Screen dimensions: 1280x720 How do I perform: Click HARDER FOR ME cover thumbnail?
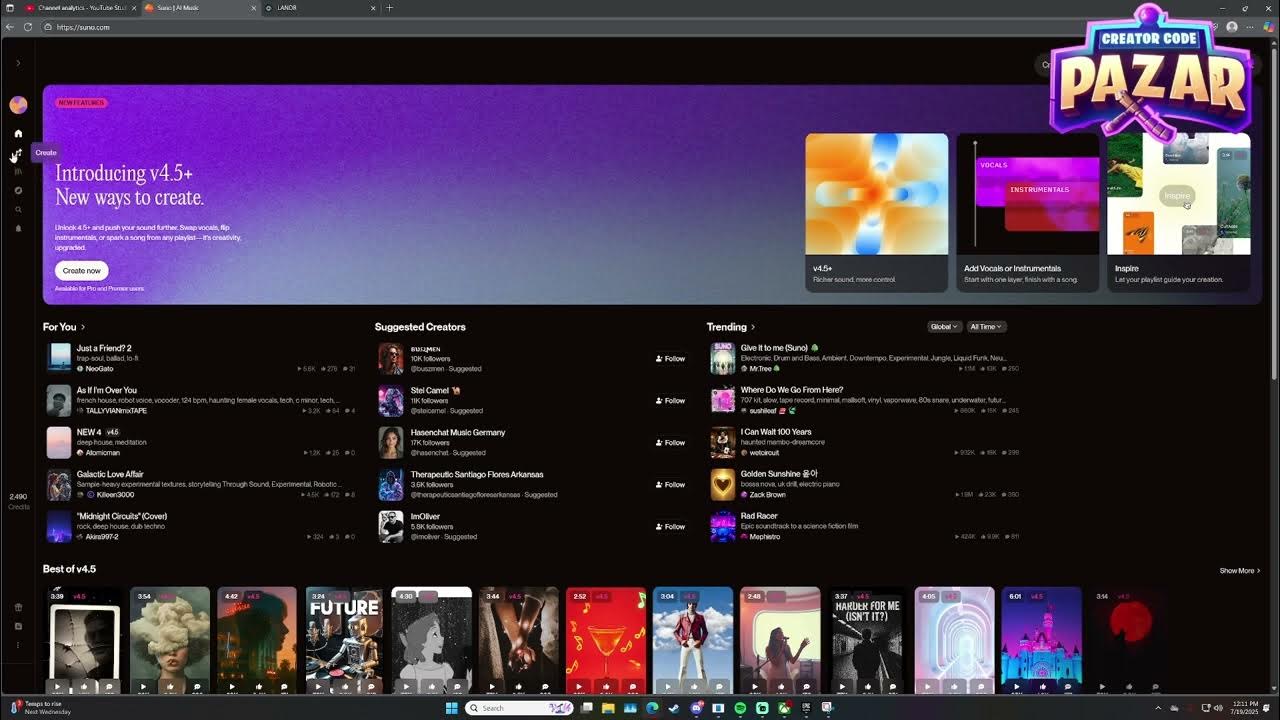tap(867, 640)
